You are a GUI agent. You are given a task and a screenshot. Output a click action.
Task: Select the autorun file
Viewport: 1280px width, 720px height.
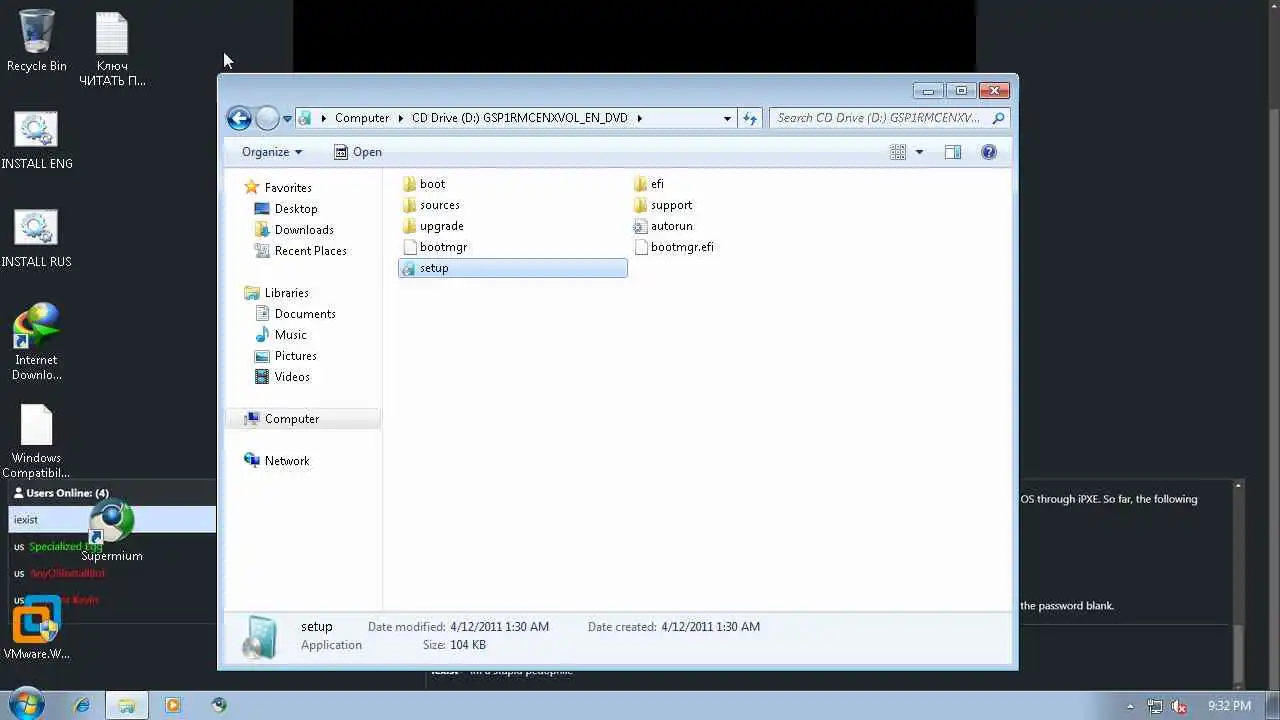pyautogui.click(x=663, y=226)
